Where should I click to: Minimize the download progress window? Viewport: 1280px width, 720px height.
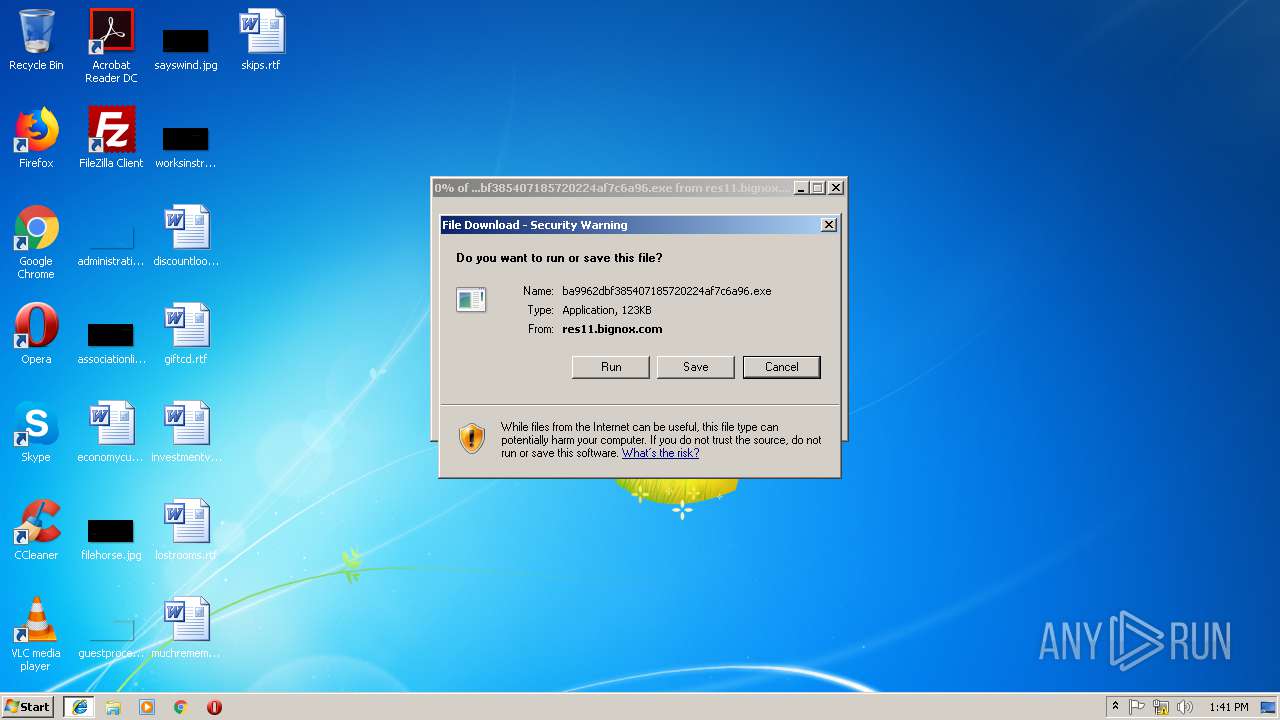click(801, 188)
